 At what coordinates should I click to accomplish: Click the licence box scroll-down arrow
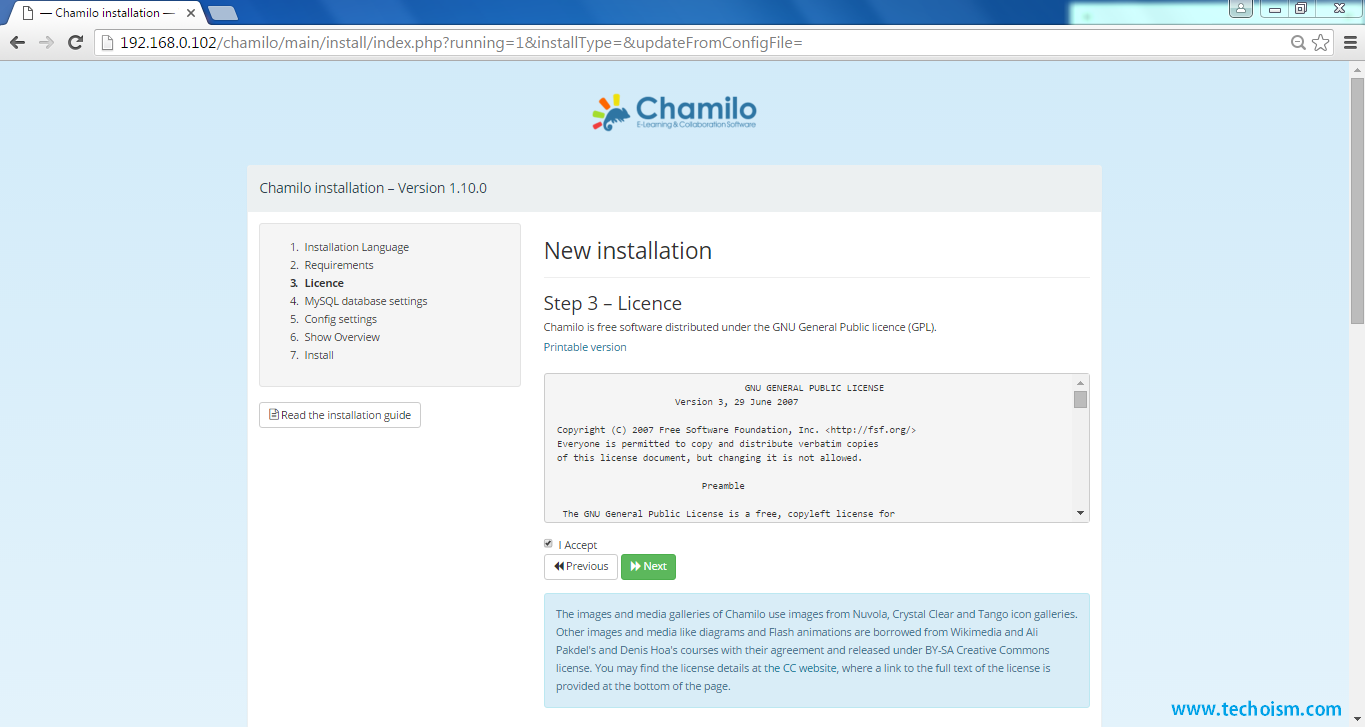pos(1080,513)
